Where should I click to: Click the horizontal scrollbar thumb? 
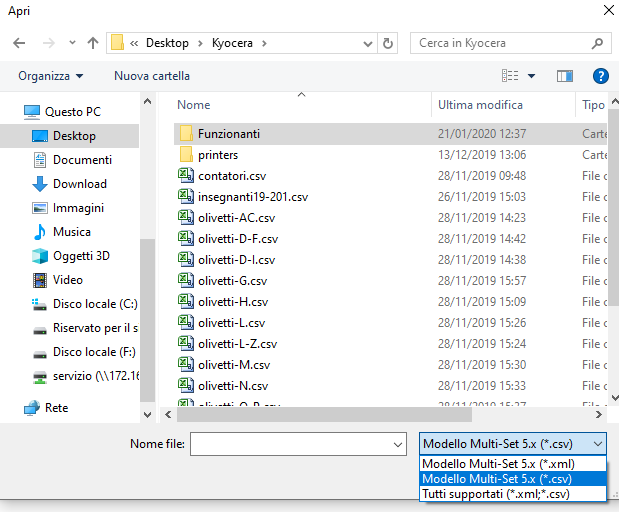pos(324,414)
